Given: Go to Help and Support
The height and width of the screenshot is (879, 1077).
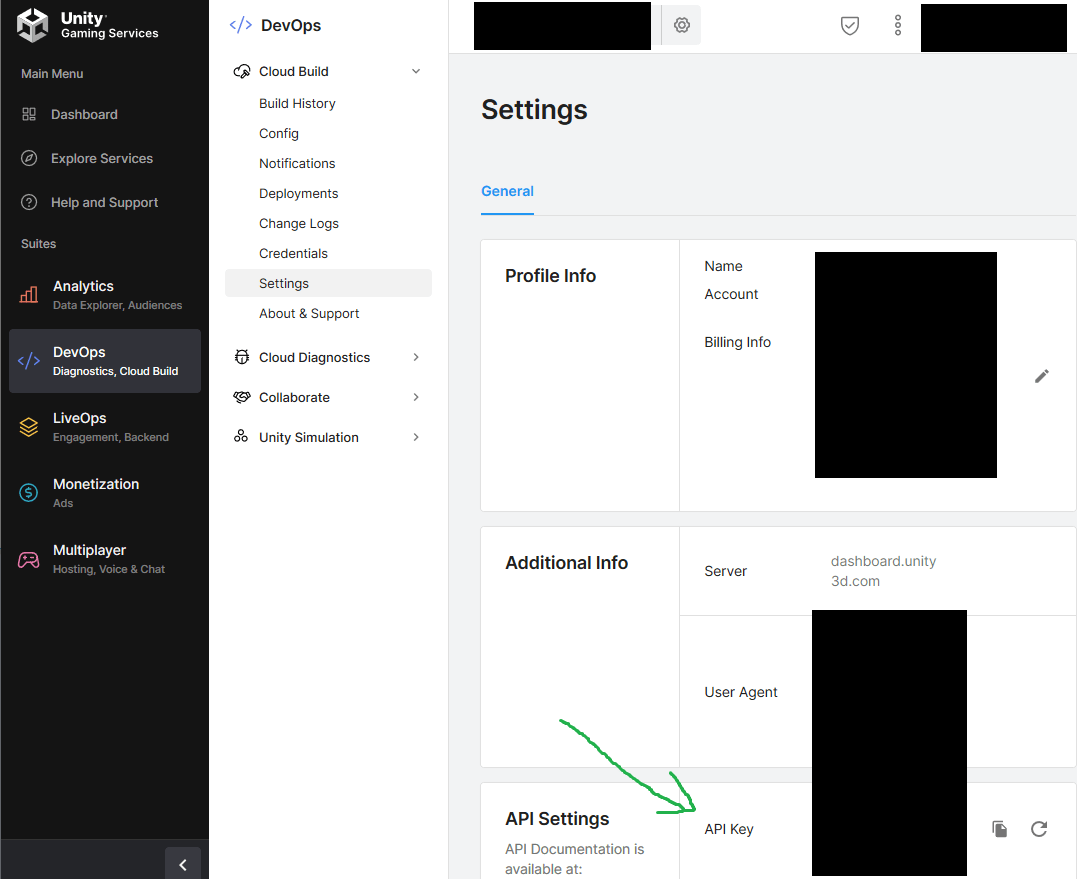Looking at the screenshot, I should [x=104, y=202].
